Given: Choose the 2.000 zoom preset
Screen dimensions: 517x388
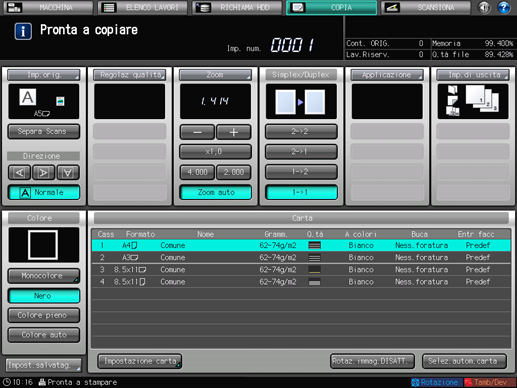Looking at the screenshot, I should tap(234, 172).
